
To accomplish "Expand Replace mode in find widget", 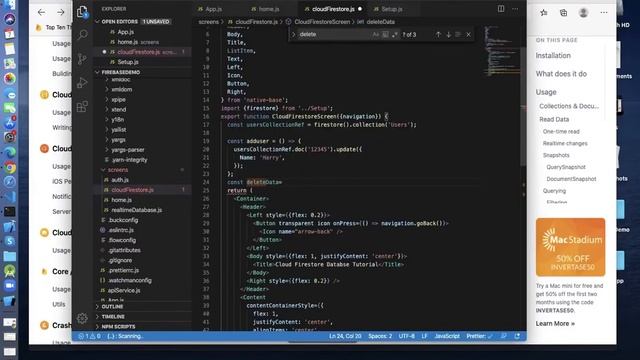I will coord(293,35).
